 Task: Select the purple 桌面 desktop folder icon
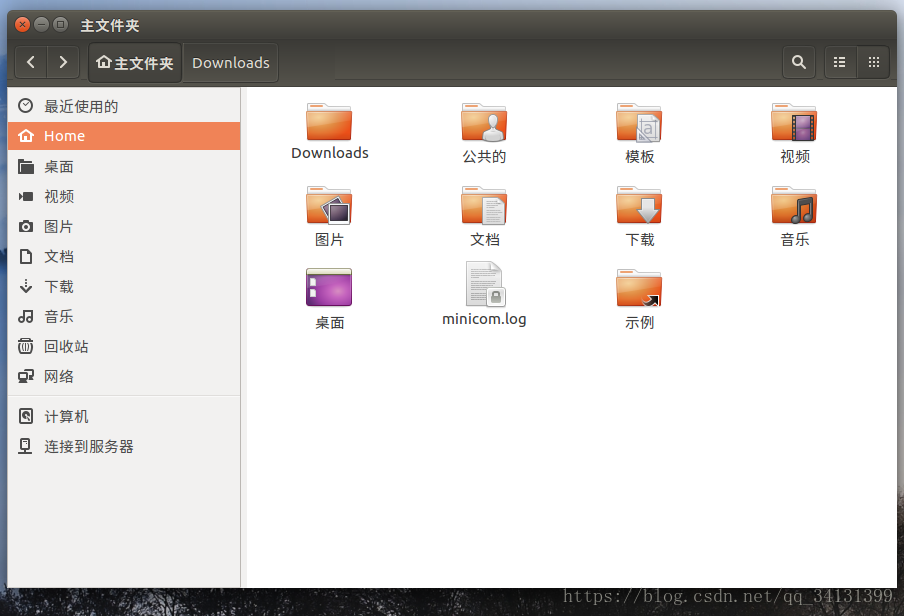point(329,287)
